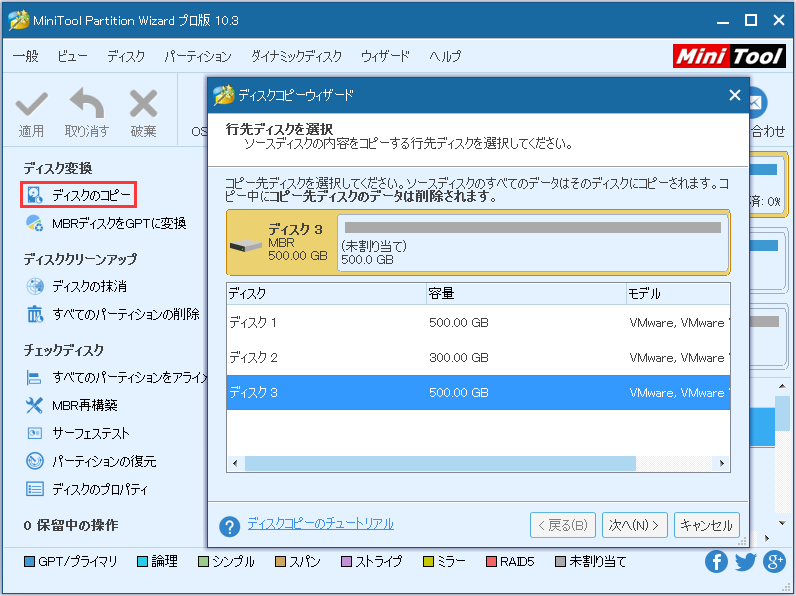The width and height of the screenshot is (796, 596).
Task: Click the キャンセル button
Action: (707, 525)
